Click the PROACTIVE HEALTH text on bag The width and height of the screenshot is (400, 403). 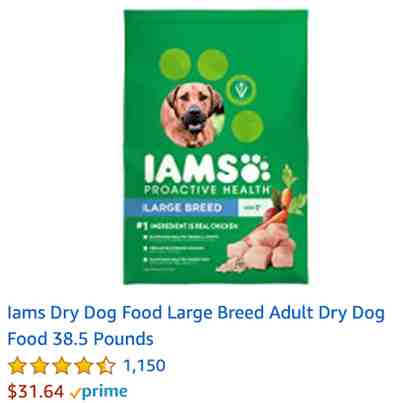pyautogui.click(x=207, y=190)
